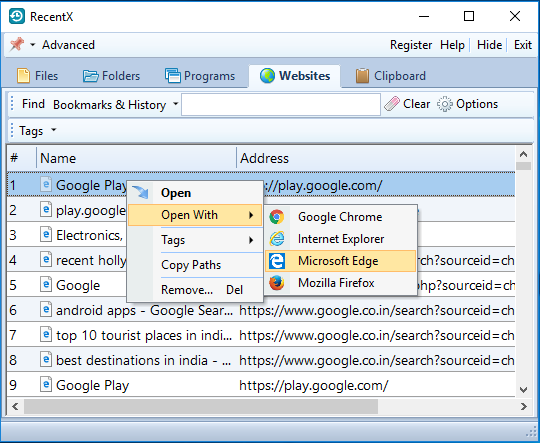
Task: Click Exit in the toolbar
Action: click(523, 45)
